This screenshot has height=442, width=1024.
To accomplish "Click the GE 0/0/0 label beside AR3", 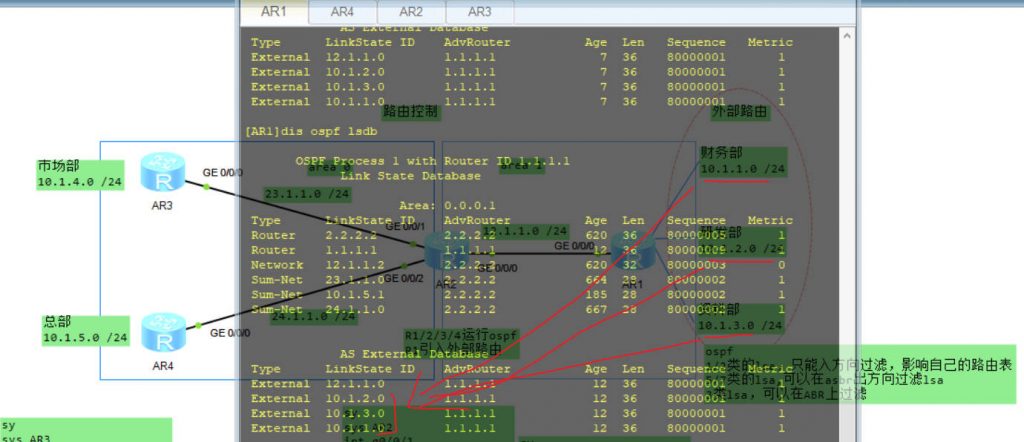I will tap(223, 172).
